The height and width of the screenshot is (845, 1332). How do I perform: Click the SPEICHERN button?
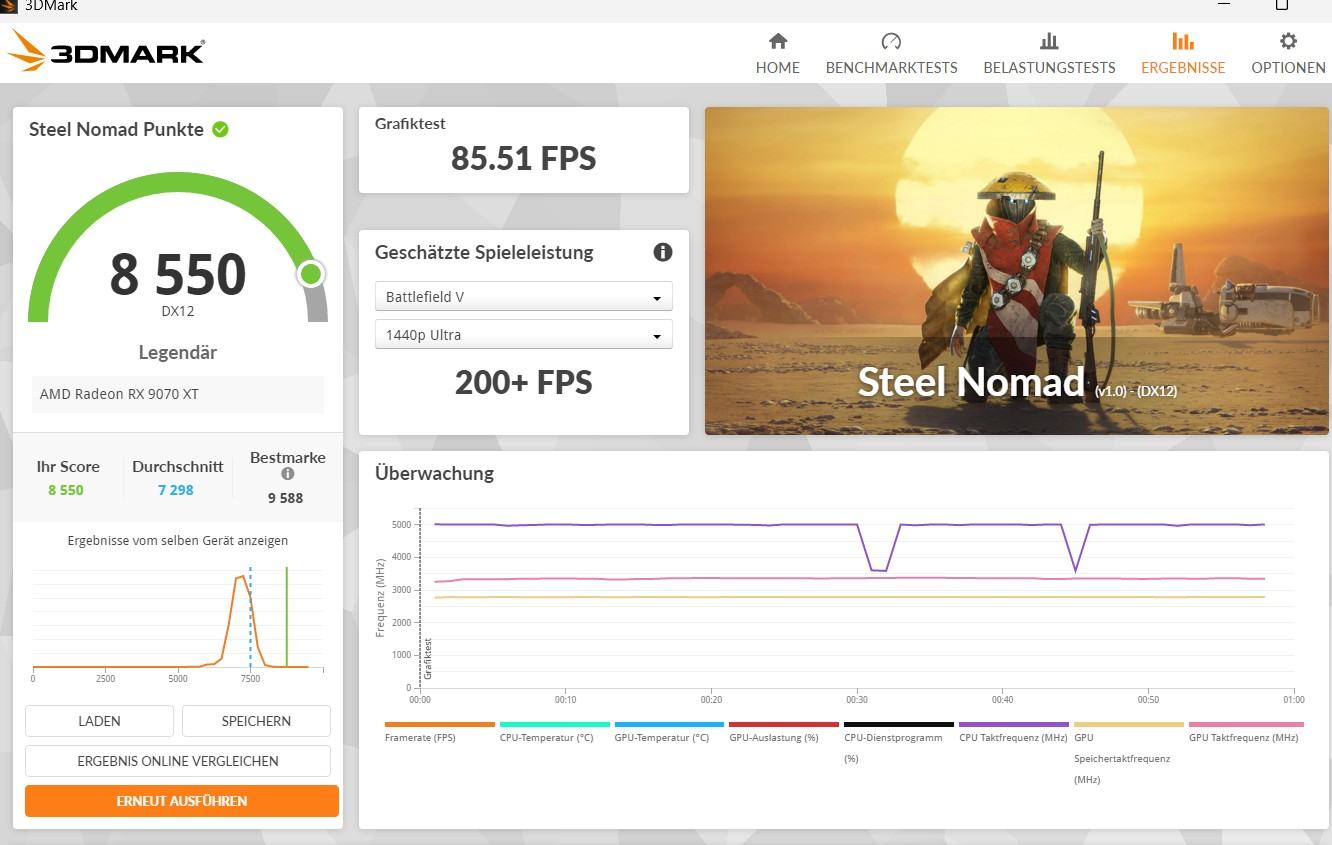pyautogui.click(x=256, y=721)
